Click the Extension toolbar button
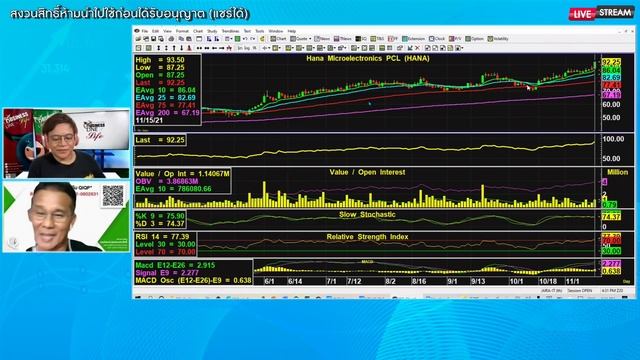This screenshot has width=640, height=360. [x=413, y=39]
